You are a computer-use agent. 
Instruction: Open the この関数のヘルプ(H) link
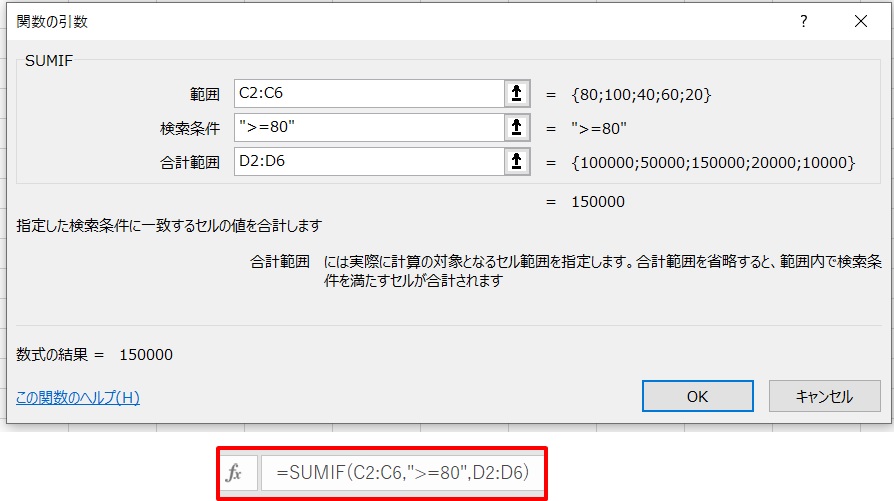[x=78, y=397]
